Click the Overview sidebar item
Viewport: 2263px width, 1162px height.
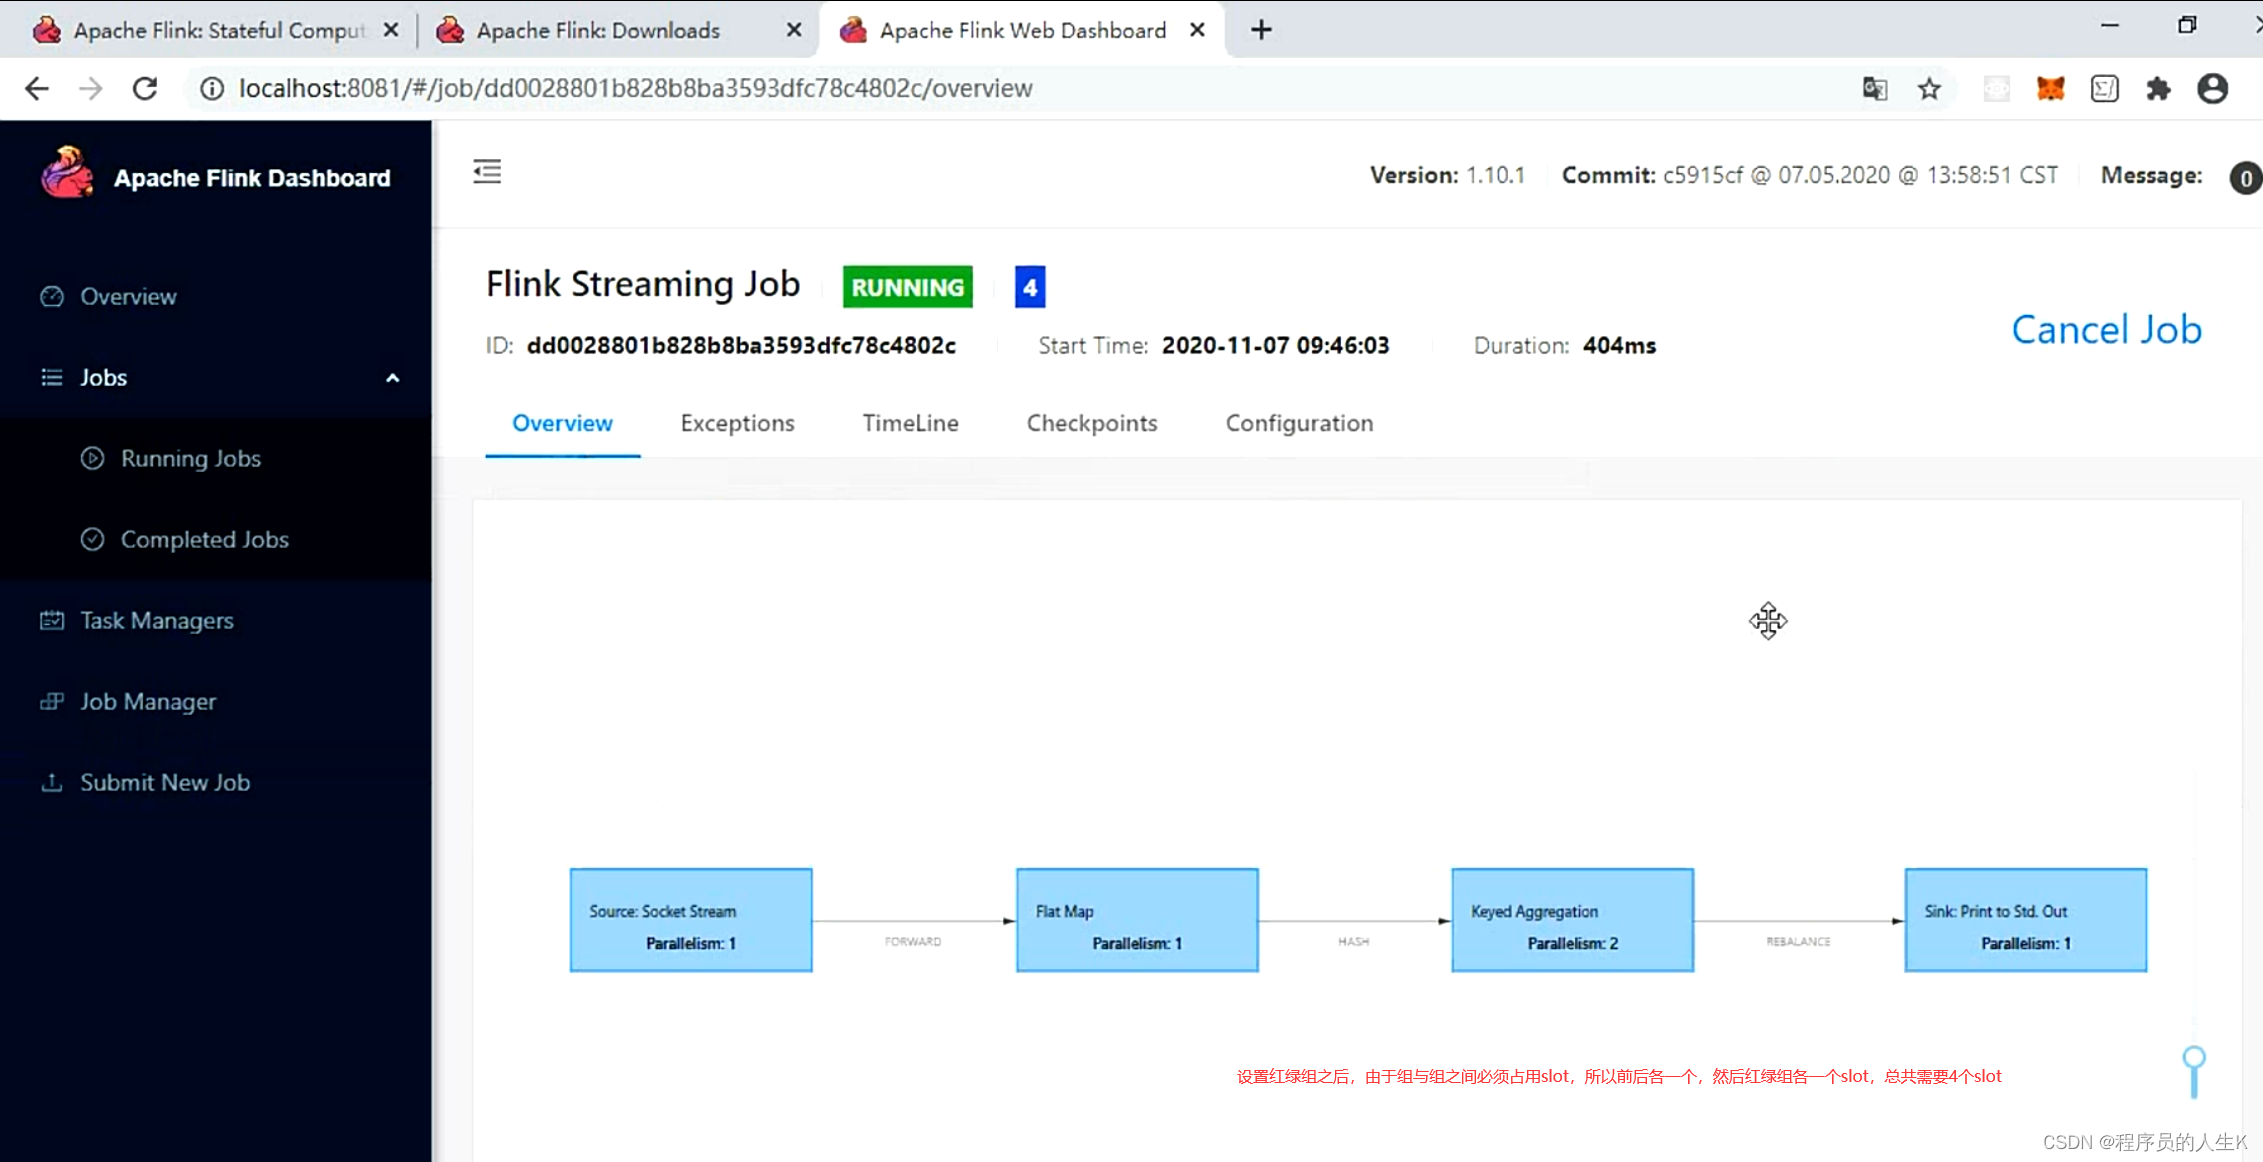(x=127, y=297)
